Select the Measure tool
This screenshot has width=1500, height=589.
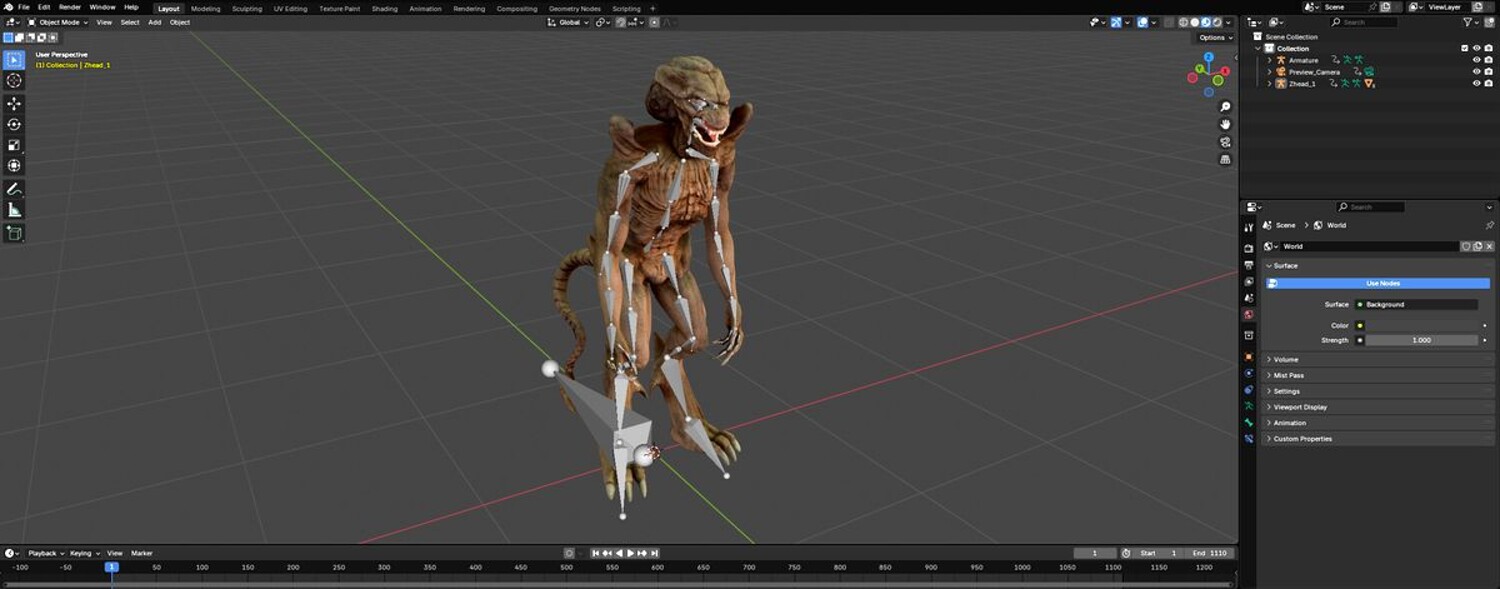pos(14,210)
